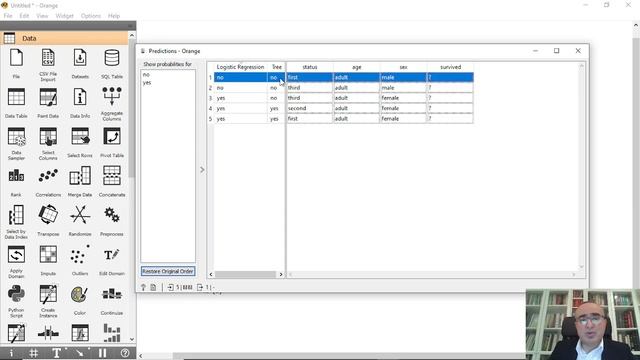Sort by the Tree column header

[276, 67]
